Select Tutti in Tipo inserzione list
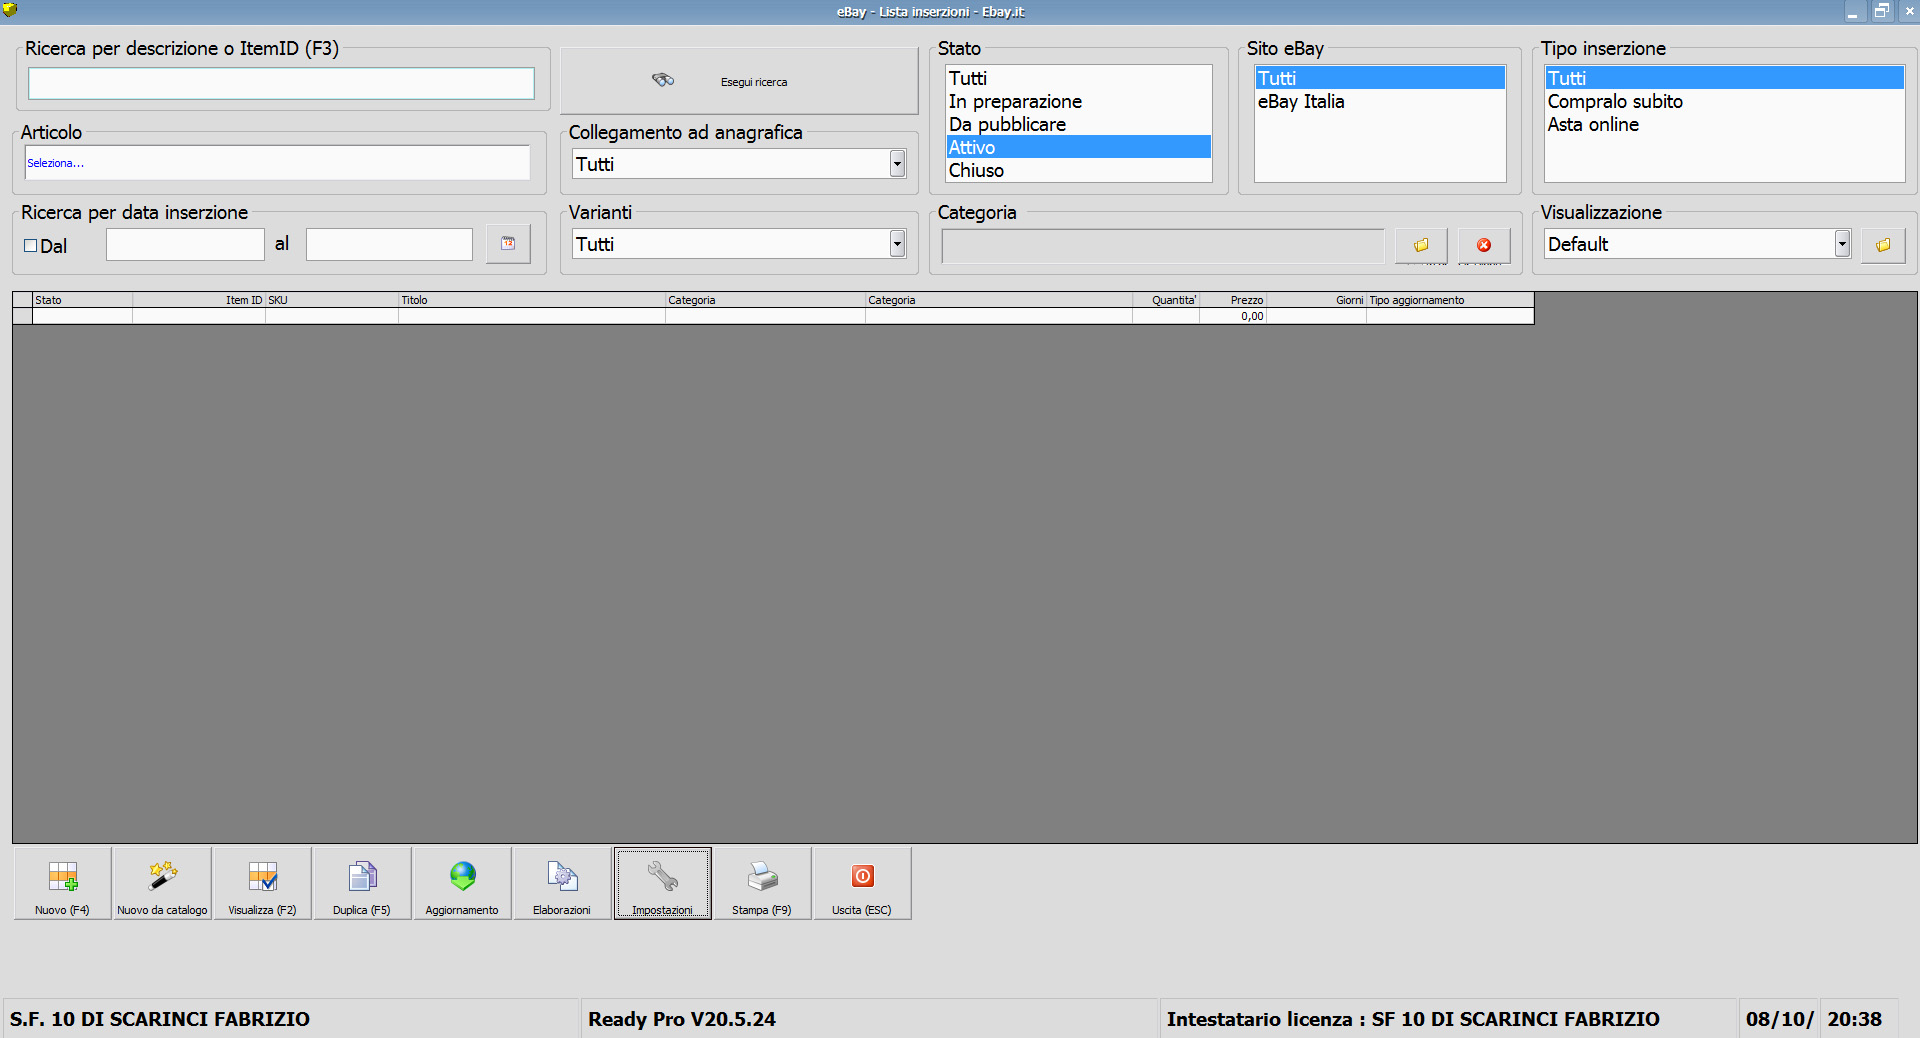1920x1038 pixels. click(x=1724, y=78)
